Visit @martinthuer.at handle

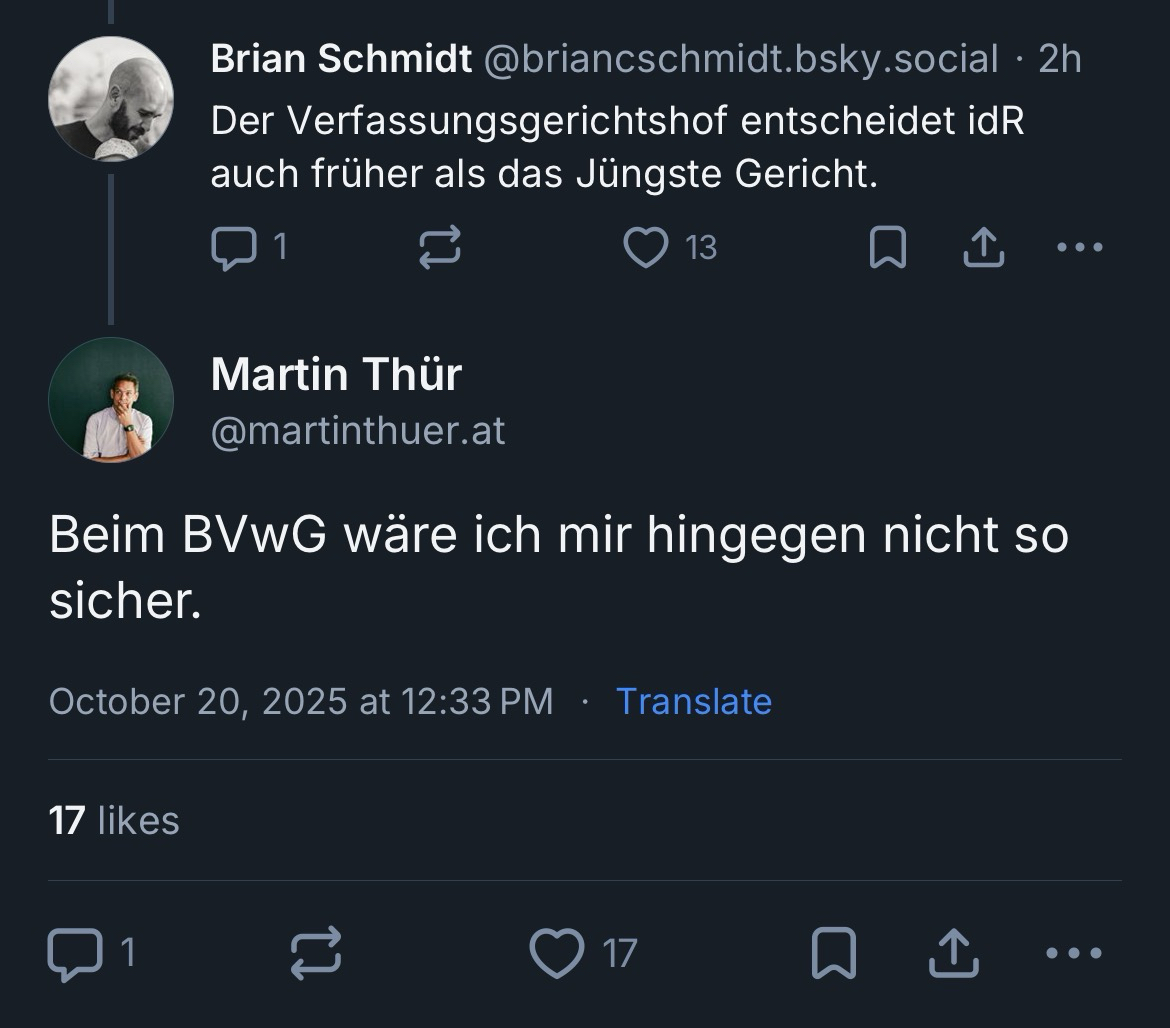click(358, 431)
